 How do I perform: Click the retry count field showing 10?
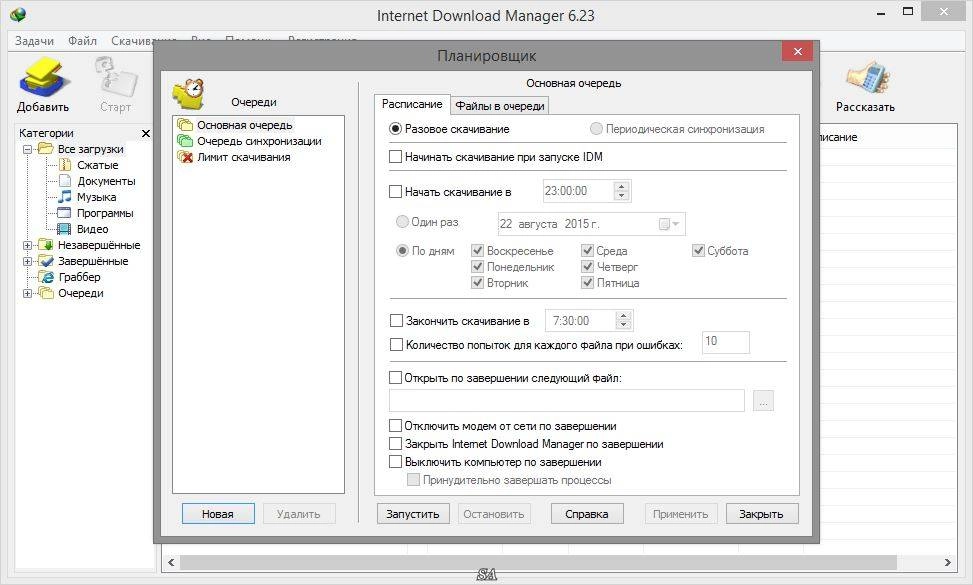[725, 342]
